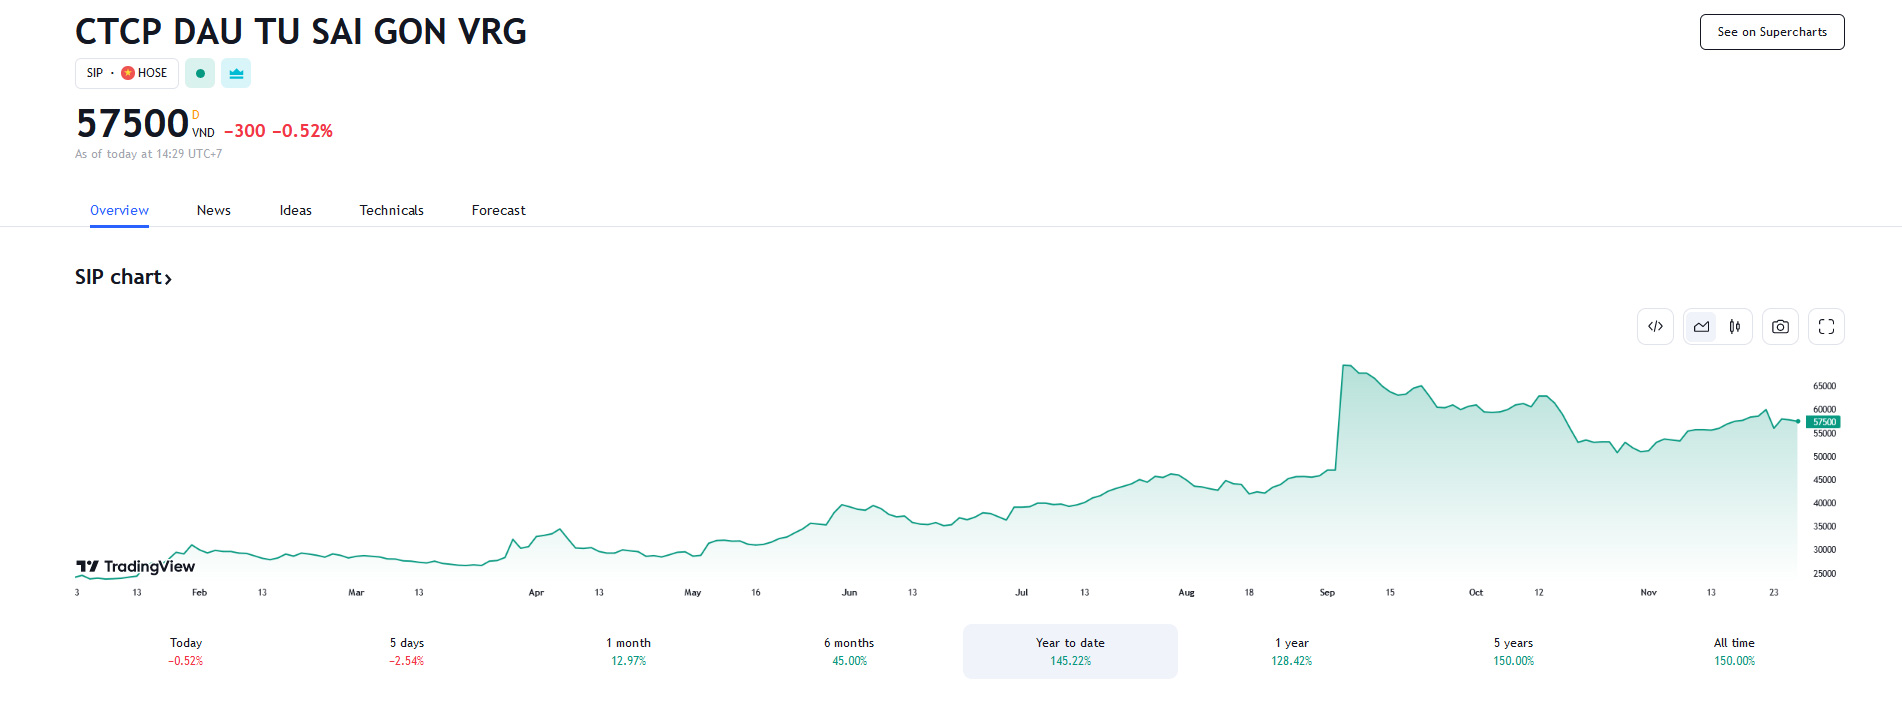Click the Nov label on time axis
This screenshot has width=1902, height=727.
pyautogui.click(x=1648, y=593)
